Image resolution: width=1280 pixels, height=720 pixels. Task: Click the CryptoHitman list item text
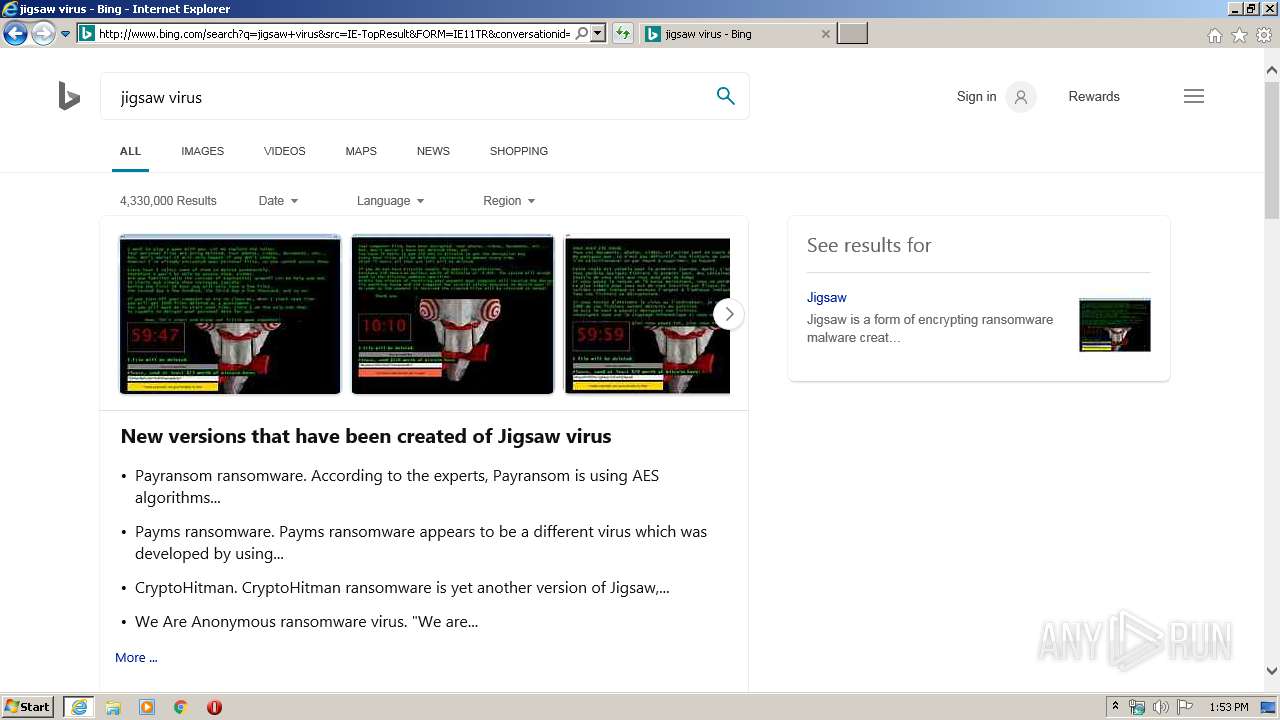pyautogui.click(x=402, y=587)
